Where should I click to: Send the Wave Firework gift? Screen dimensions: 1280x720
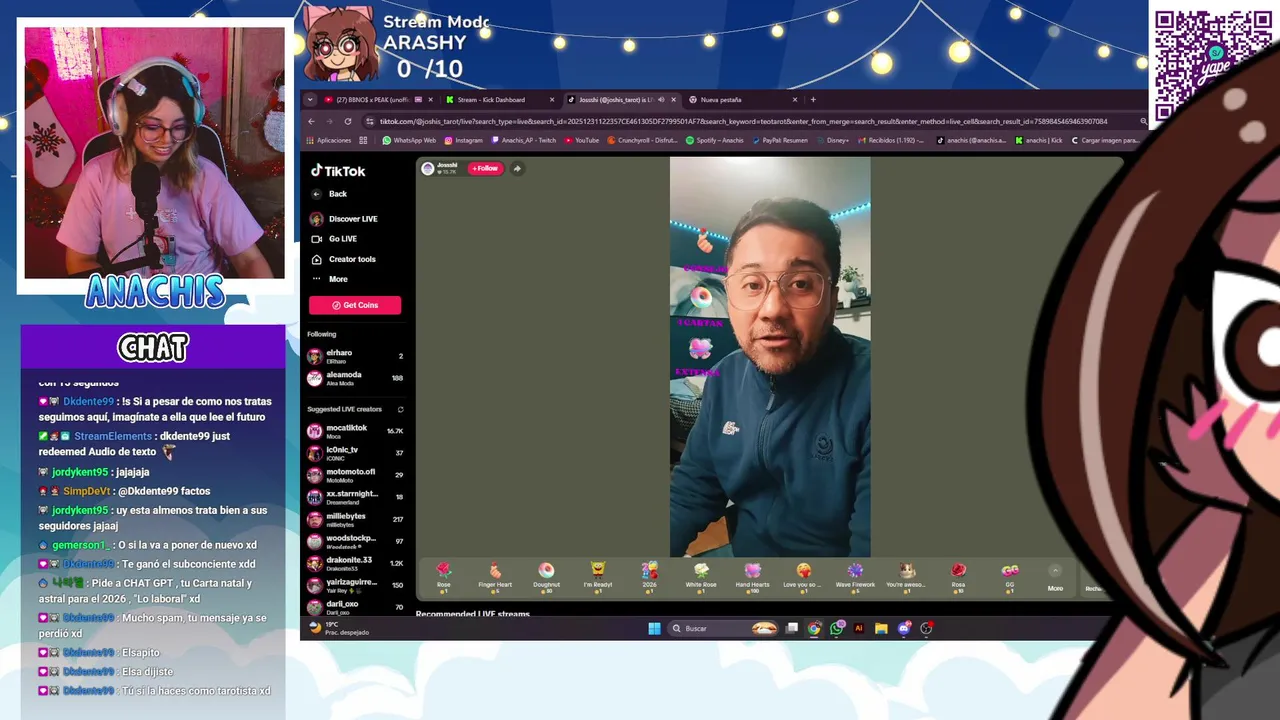855,577
